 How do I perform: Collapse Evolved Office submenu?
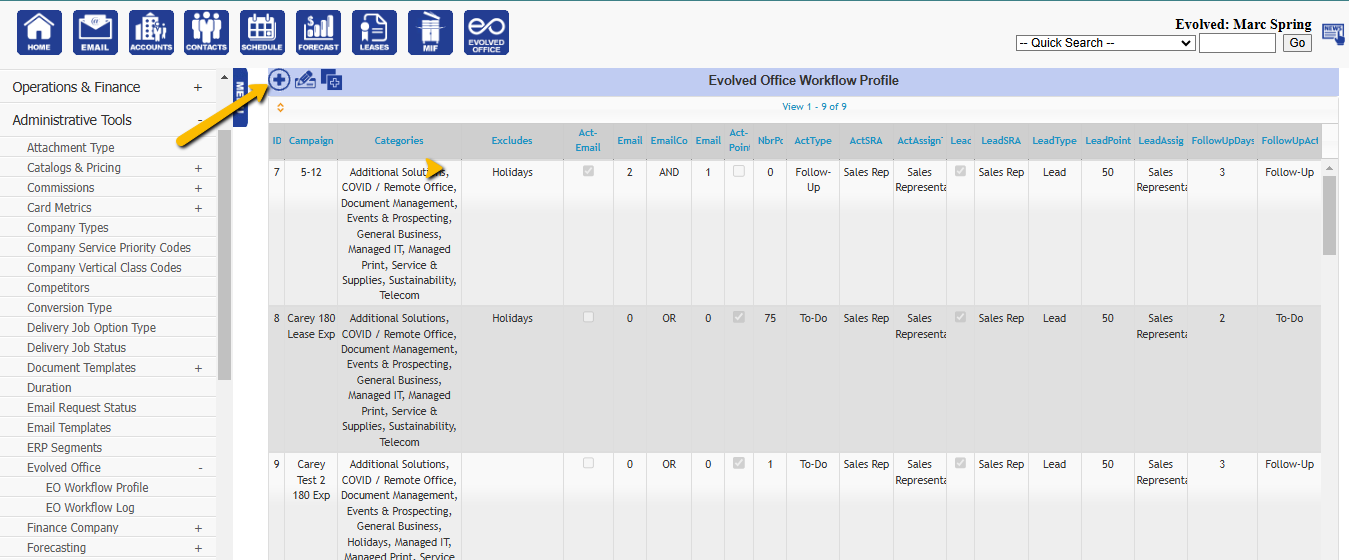tap(200, 468)
